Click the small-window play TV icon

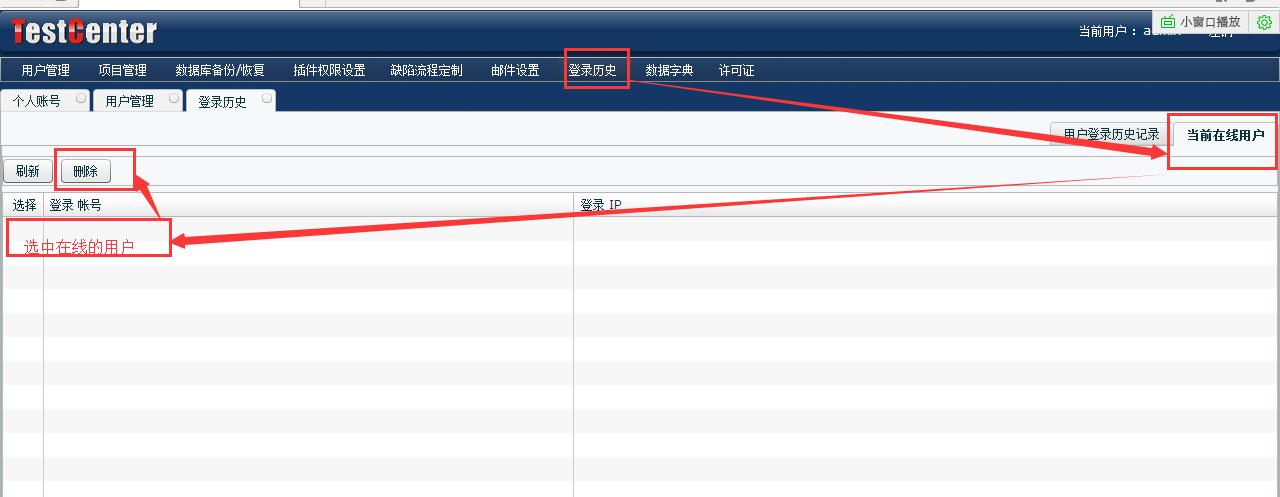[x=1168, y=21]
